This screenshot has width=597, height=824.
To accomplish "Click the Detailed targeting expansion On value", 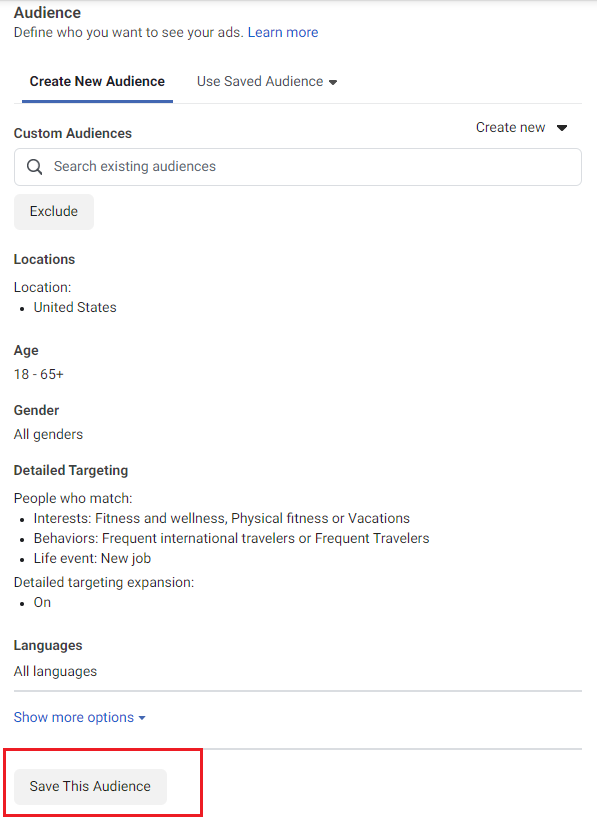I will (x=43, y=603).
